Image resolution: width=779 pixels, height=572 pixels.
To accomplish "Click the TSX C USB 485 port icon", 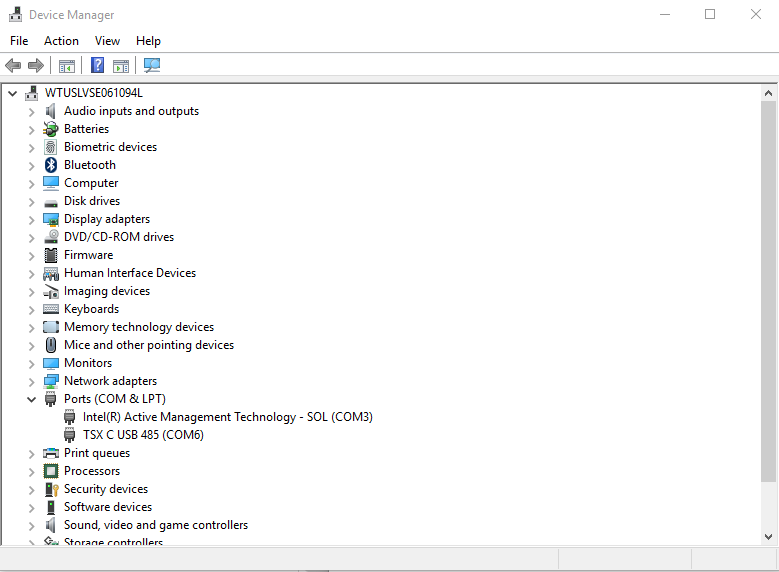I will pyautogui.click(x=70, y=435).
